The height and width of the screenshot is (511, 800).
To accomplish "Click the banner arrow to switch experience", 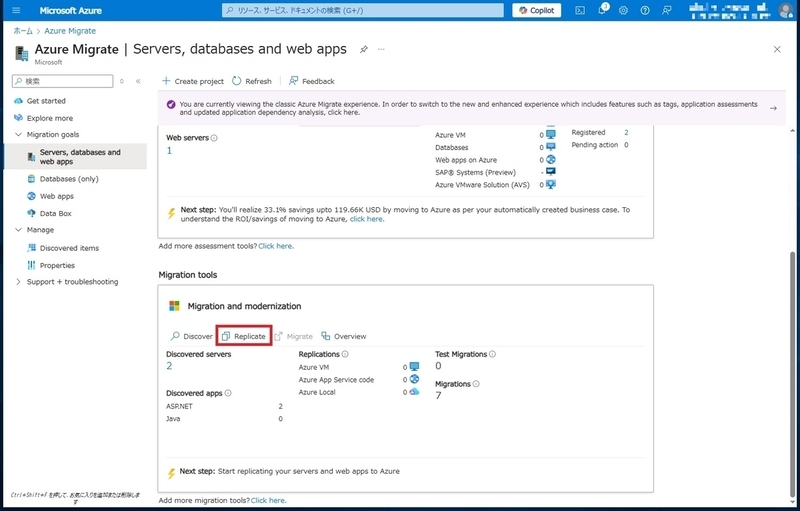I will coord(773,108).
